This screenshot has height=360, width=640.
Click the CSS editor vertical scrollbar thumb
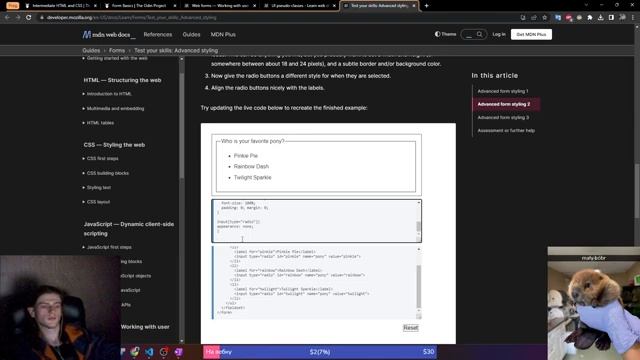pyautogui.click(x=418, y=226)
